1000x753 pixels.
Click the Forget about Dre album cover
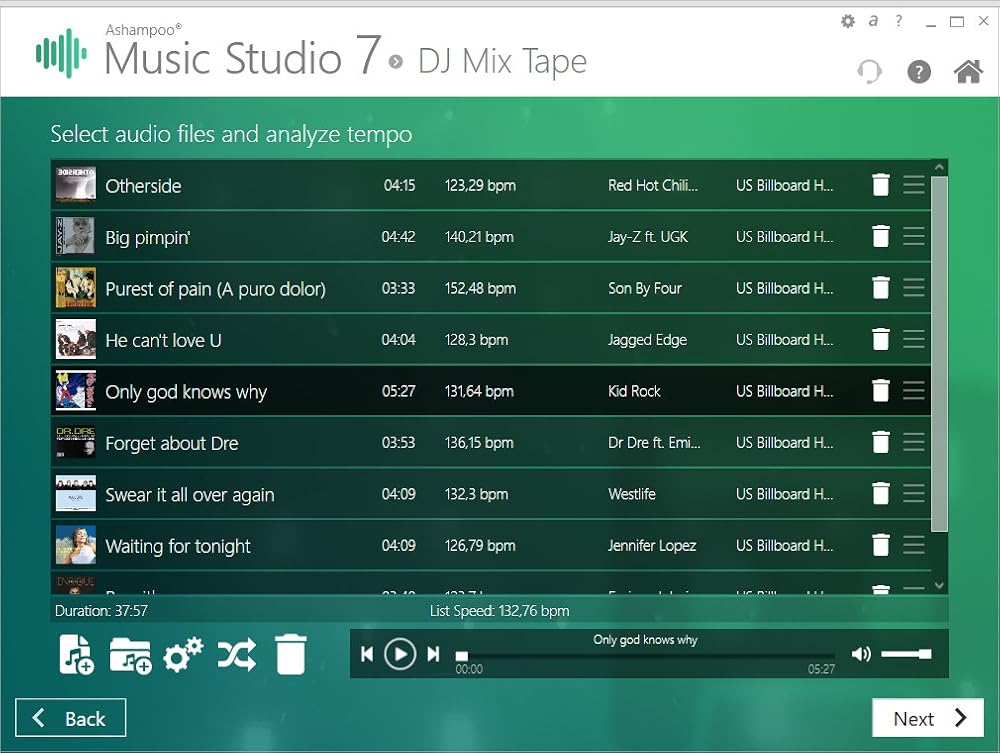coord(76,442)
